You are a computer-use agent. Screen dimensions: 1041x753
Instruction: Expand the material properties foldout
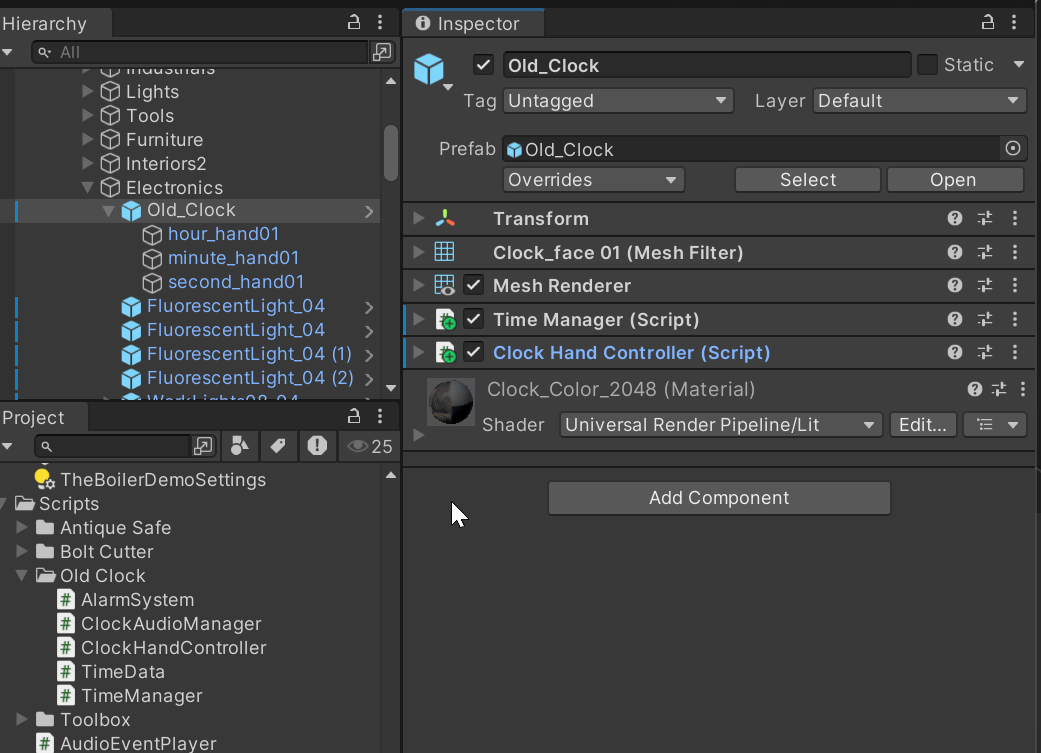tap(418, 436)
